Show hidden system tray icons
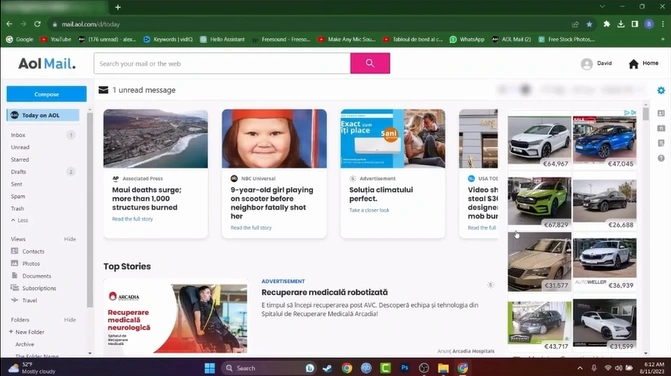Viewport: 671px width, 376px height. point(580,368)
